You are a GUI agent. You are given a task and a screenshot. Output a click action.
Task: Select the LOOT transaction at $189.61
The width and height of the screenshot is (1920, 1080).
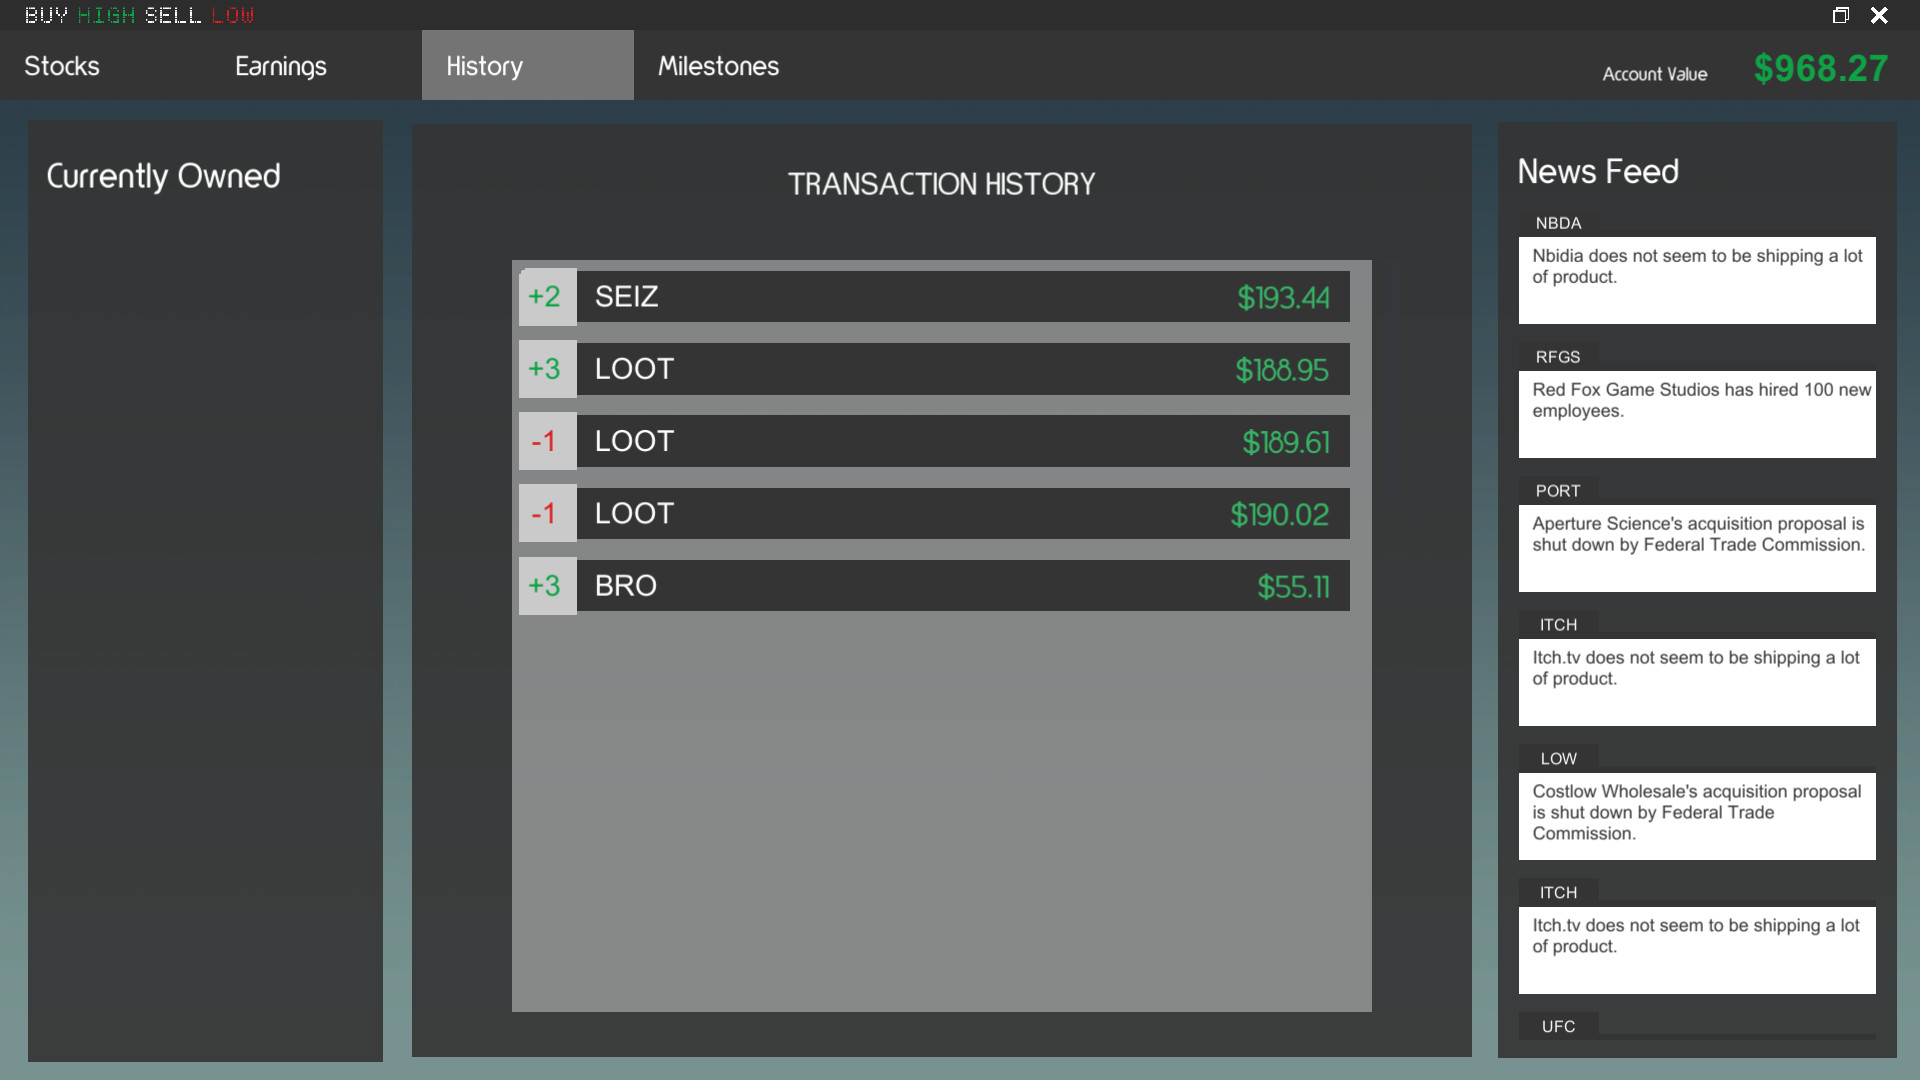(x=962, y=441)
